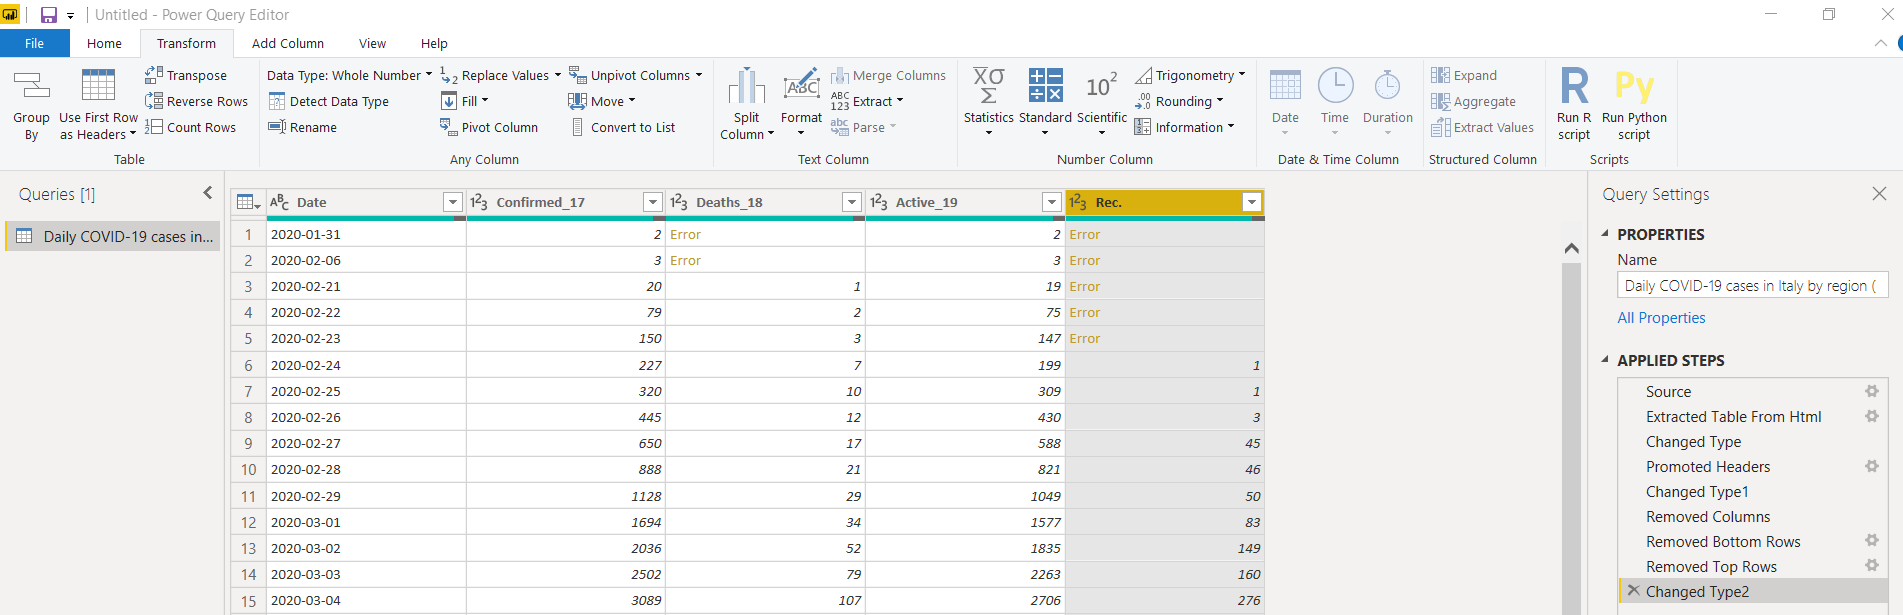Click the Pivot Column icon
The image size is (1903, 615).
click(448, 127)
